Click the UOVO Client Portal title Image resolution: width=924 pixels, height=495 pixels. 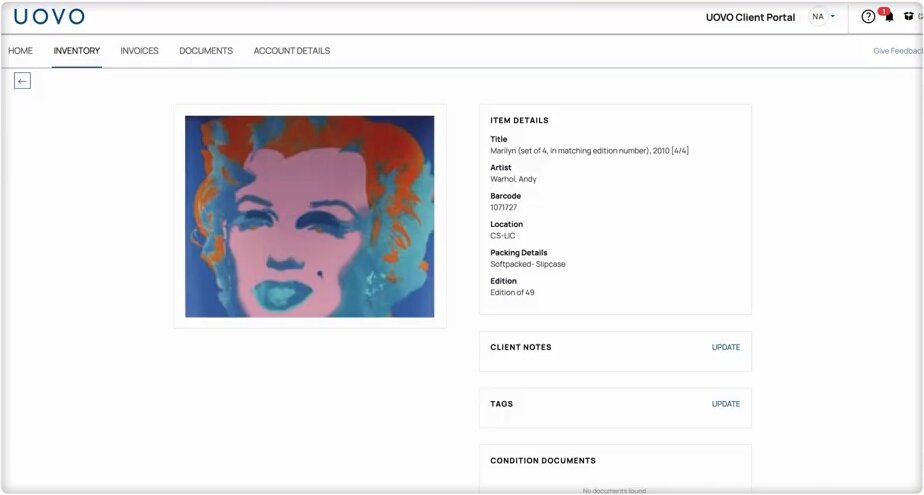[x=751, y=17]
